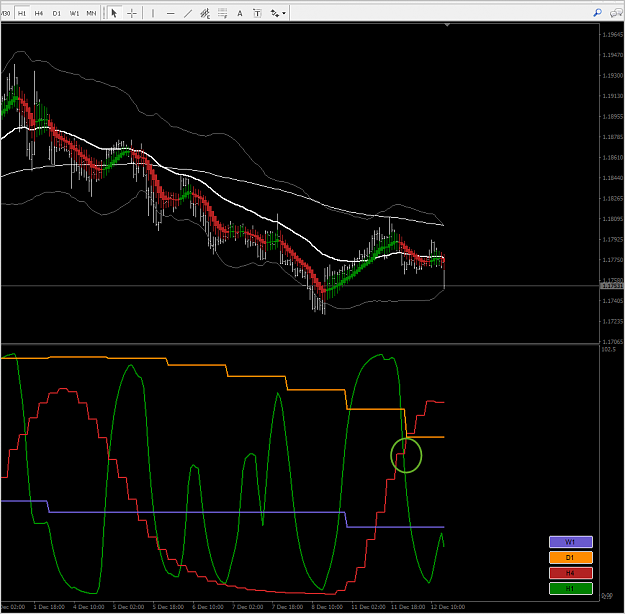625x614 pixels.
Task: Select the text 'A' tool
Action: click(240, 13)
